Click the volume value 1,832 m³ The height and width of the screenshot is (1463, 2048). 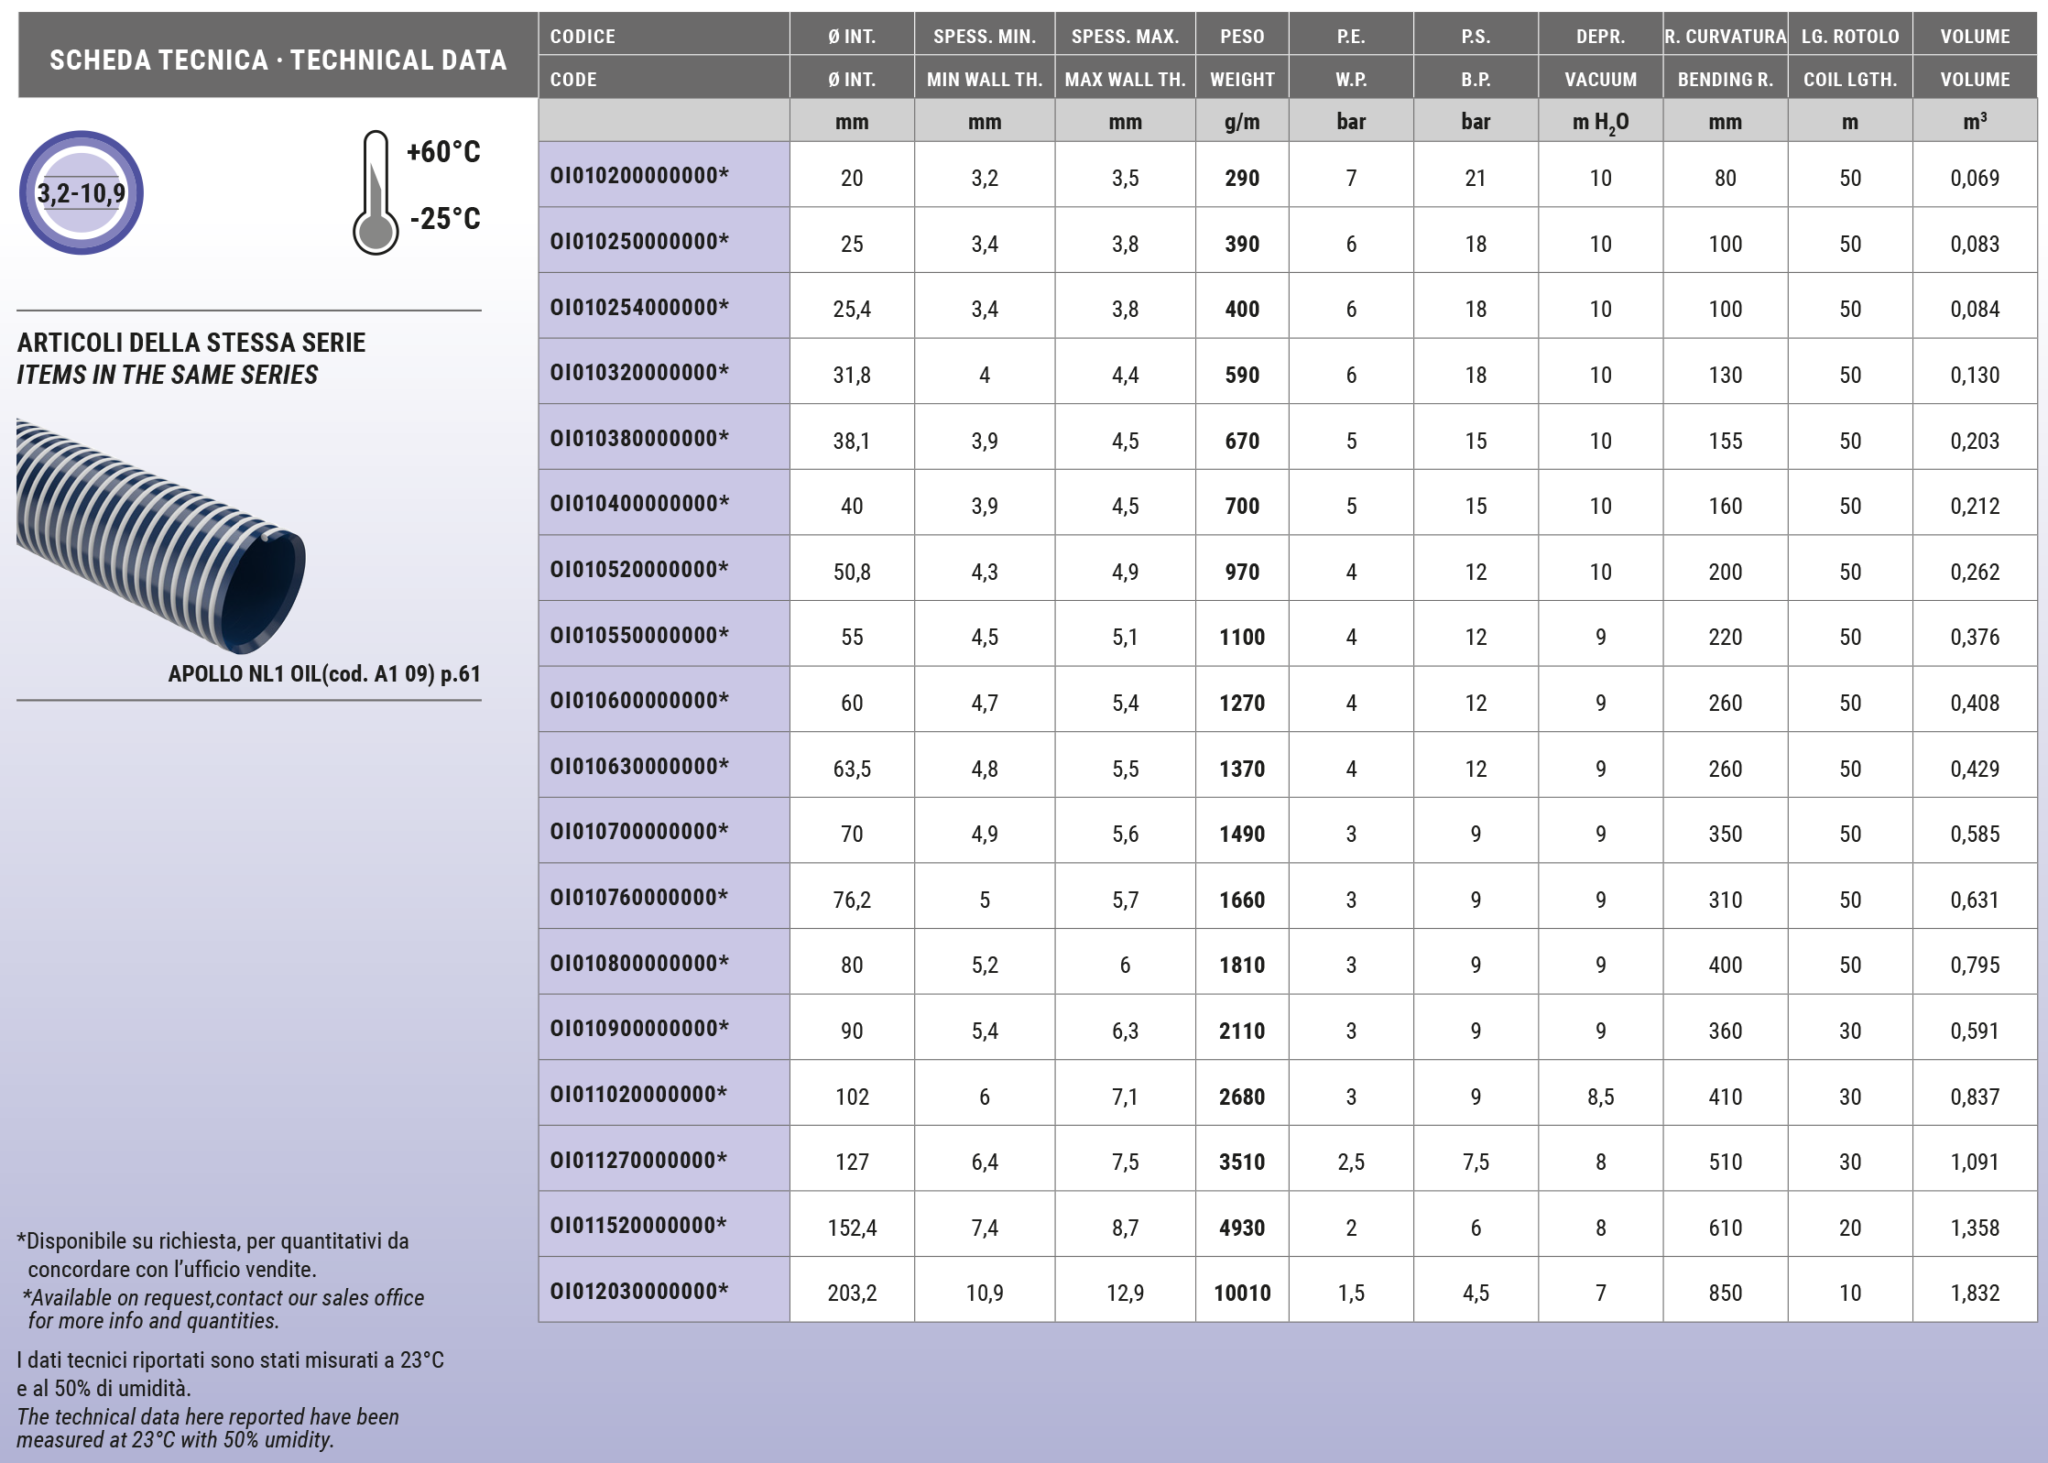tap(1974, 1293)
